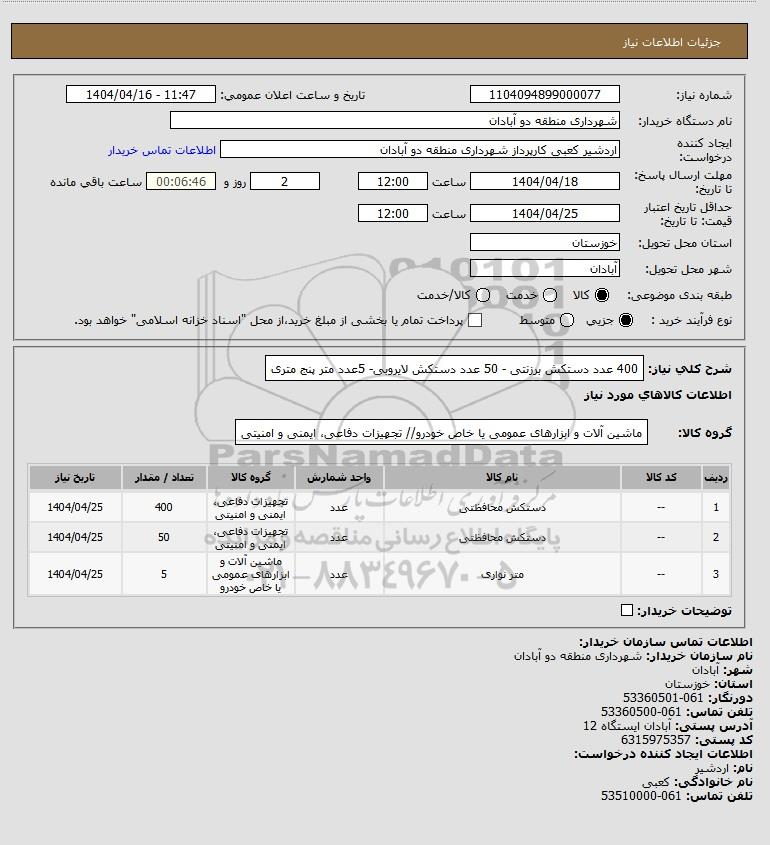Click the quantity cell showing 5

(x=164, y=574)
